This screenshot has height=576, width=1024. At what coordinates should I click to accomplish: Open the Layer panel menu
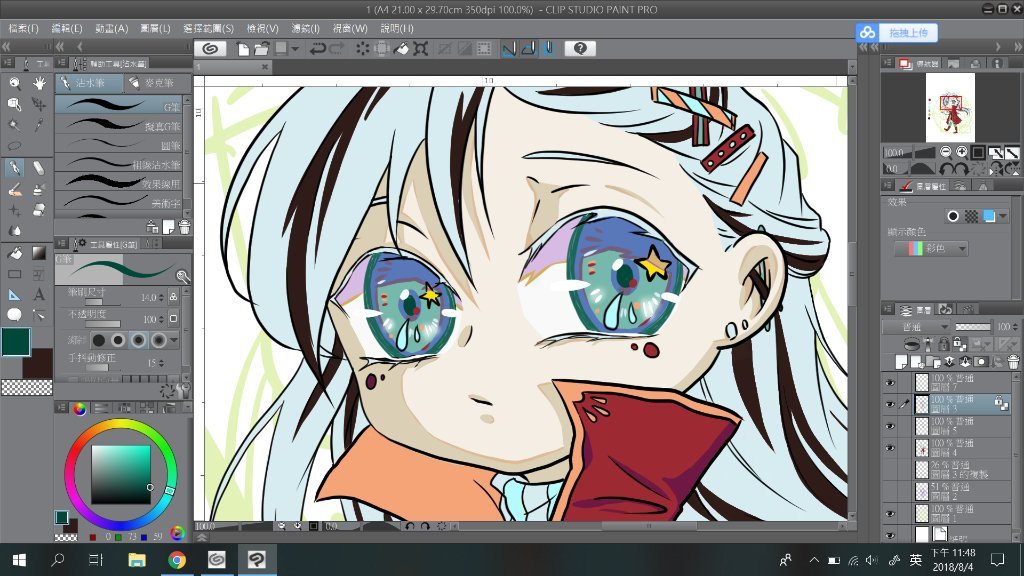tap(887, 309)
